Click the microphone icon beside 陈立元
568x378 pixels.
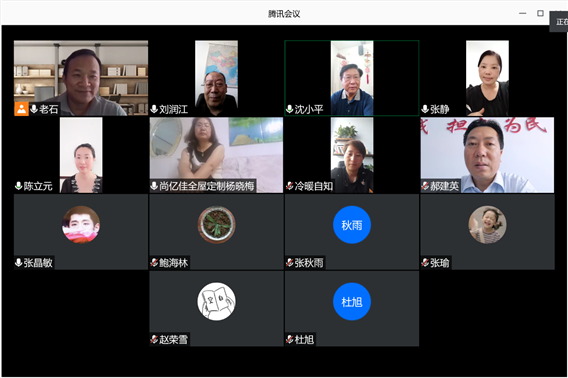coord(18,186)
